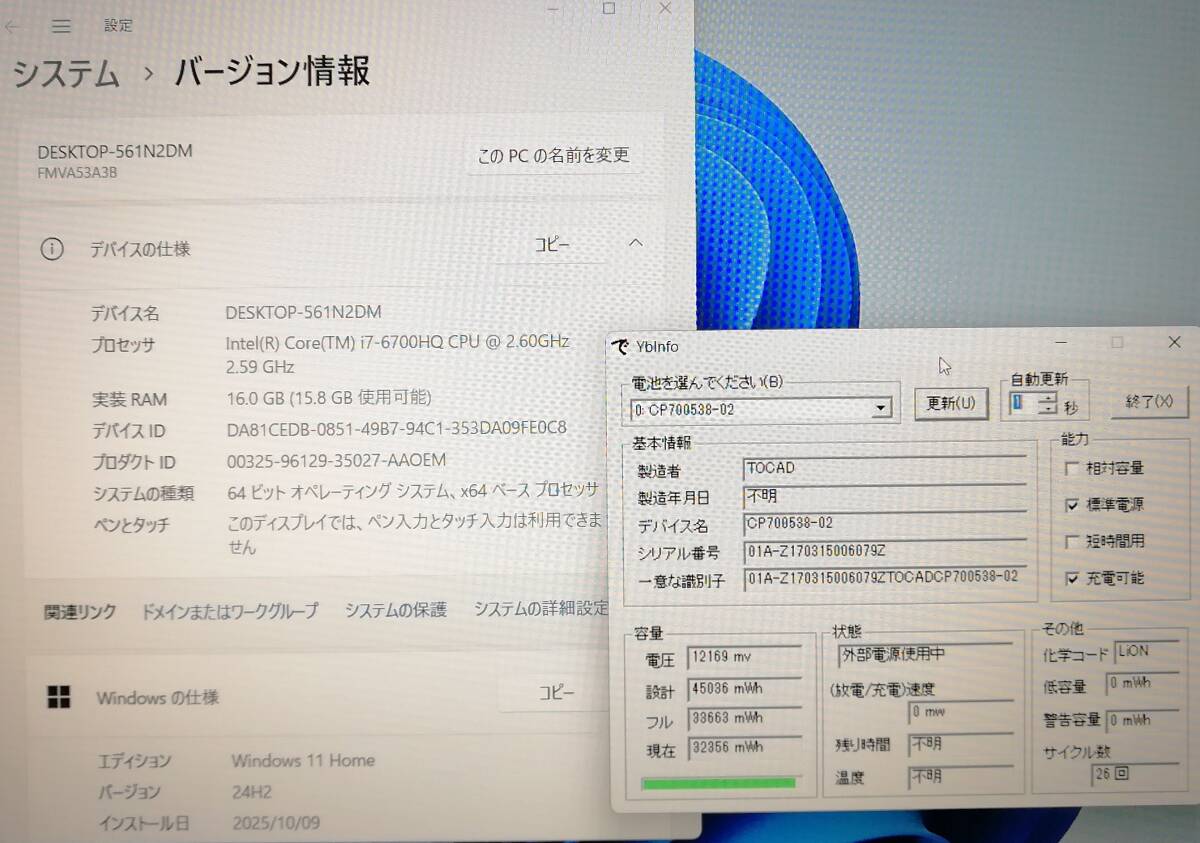Increase the 自動更新 interval with the up arrow

point(1047,397)
